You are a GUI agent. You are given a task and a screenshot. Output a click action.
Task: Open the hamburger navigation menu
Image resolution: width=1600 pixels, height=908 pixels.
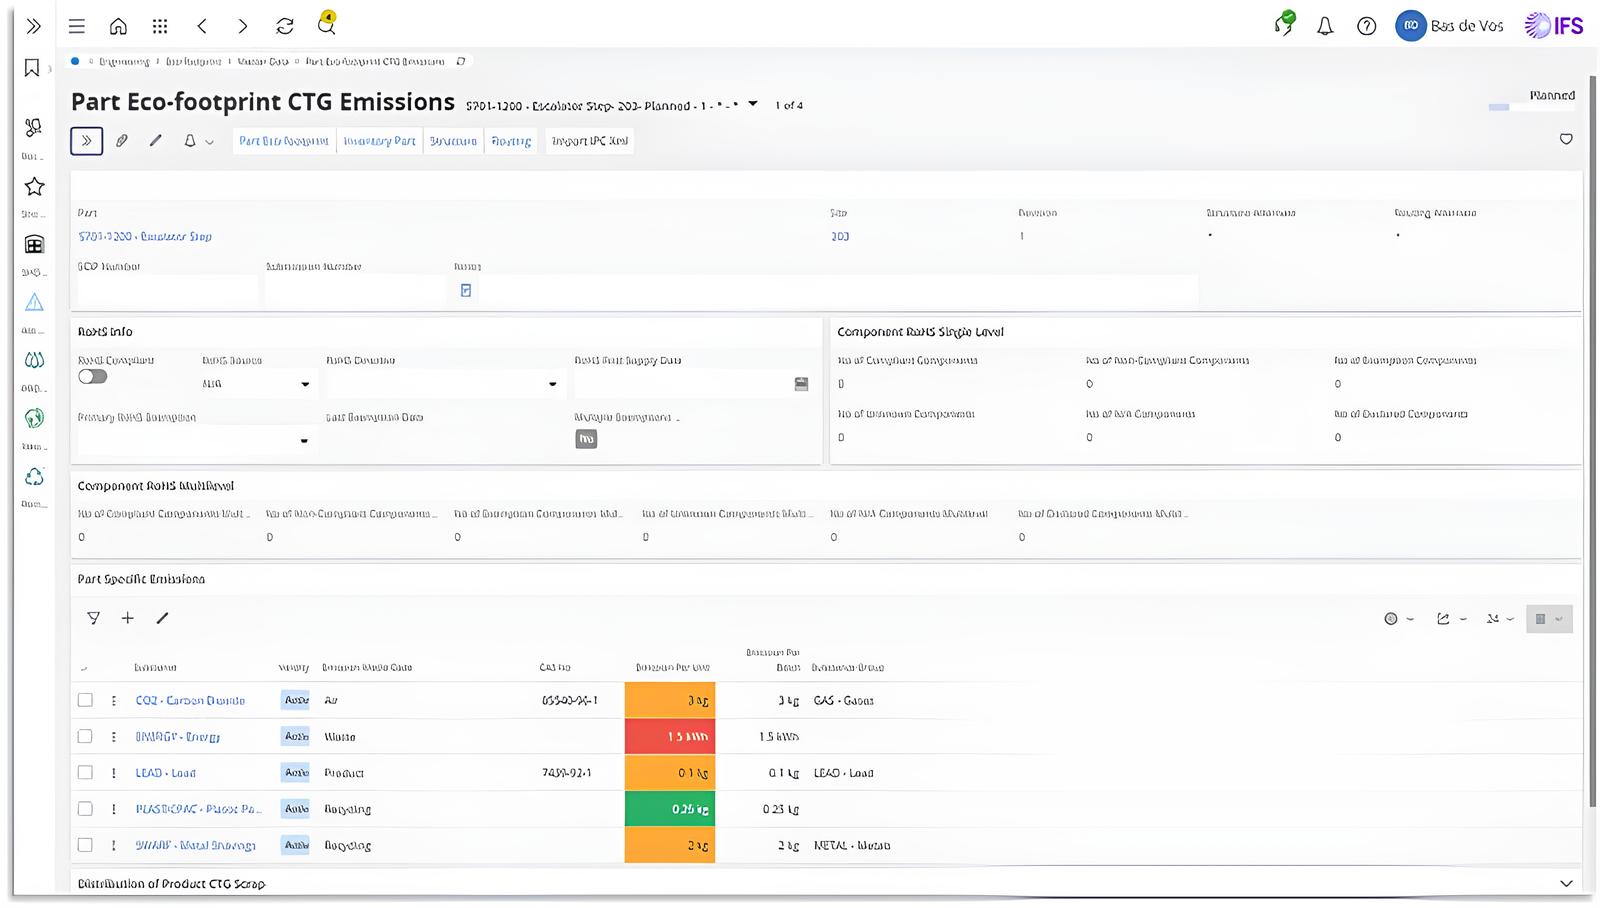[x=76, y=26]
